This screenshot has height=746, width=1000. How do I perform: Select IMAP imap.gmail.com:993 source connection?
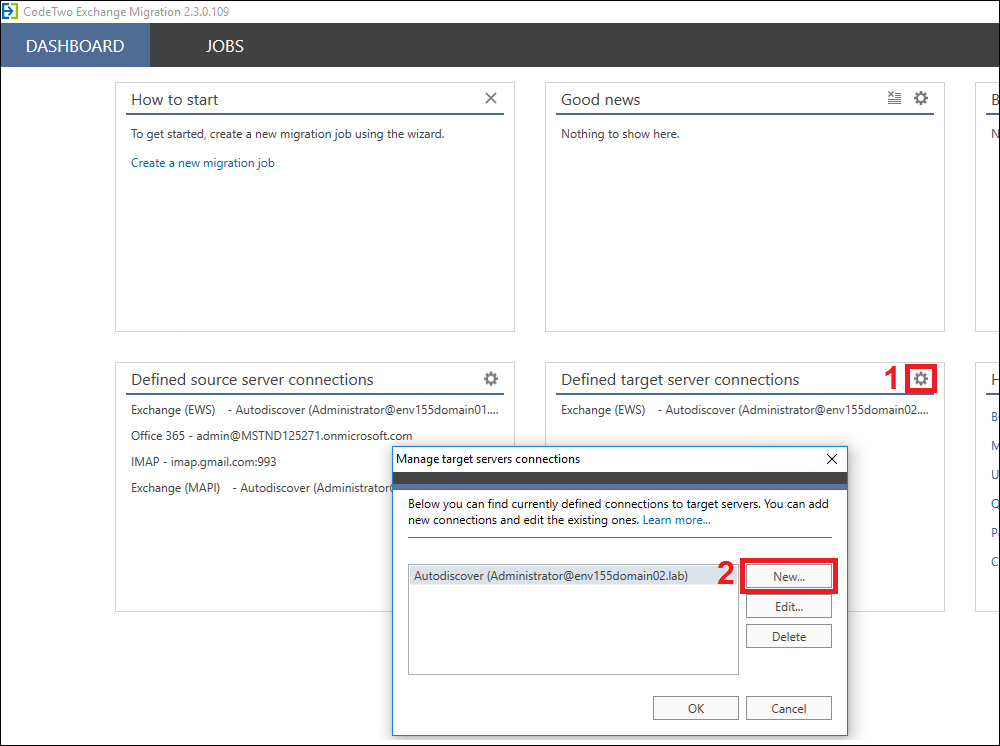point(203,462)
